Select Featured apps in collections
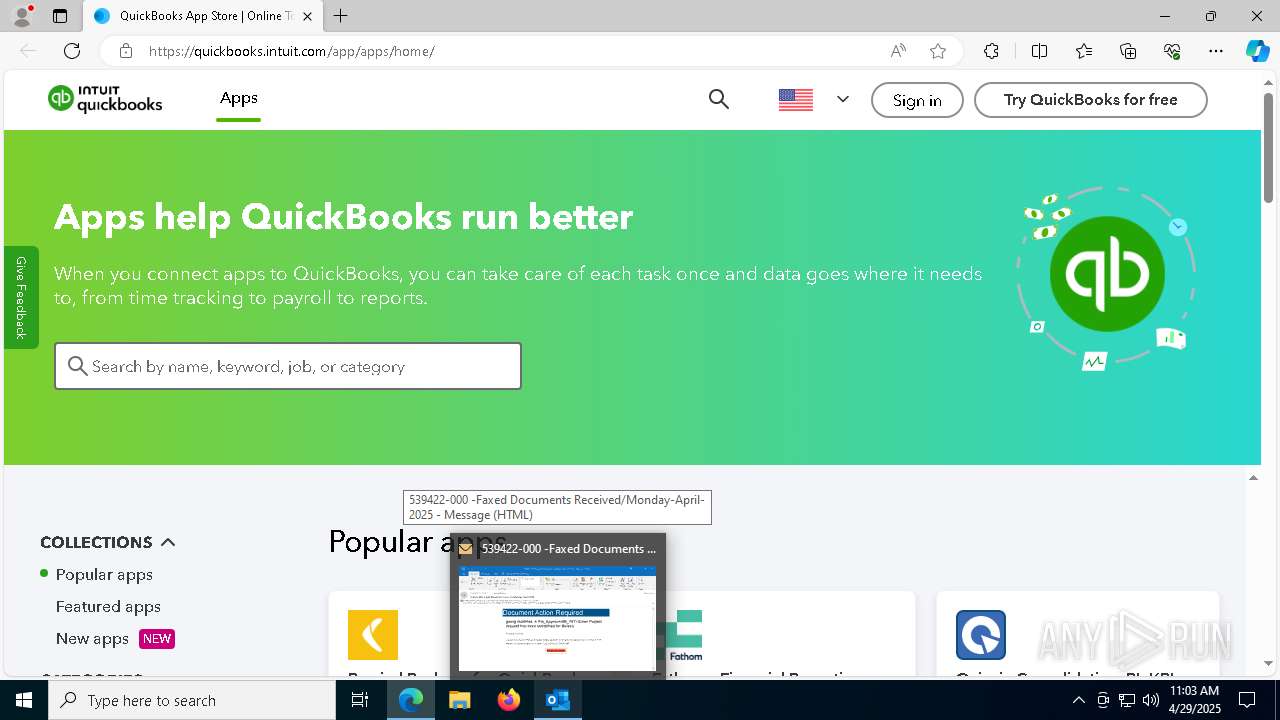The height and width of the screenshot is (720, 1280). (108, 606)
